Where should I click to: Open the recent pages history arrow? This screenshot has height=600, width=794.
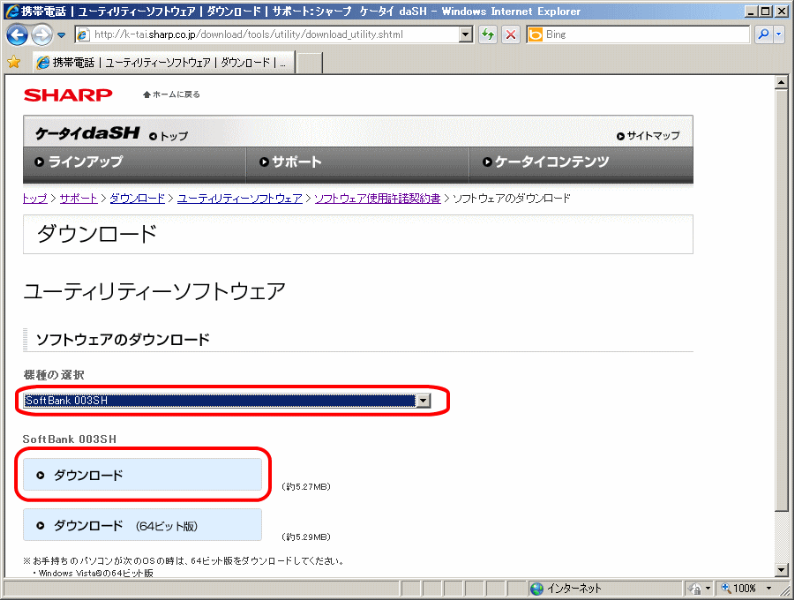coord(61,35)
